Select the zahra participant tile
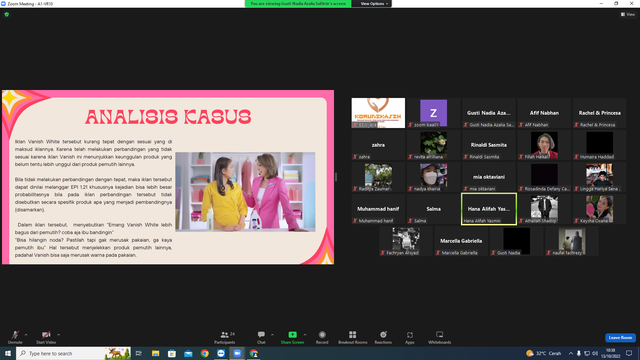This screenshot has height=360, width=640. pyautogui.click(x=378, y=145)
